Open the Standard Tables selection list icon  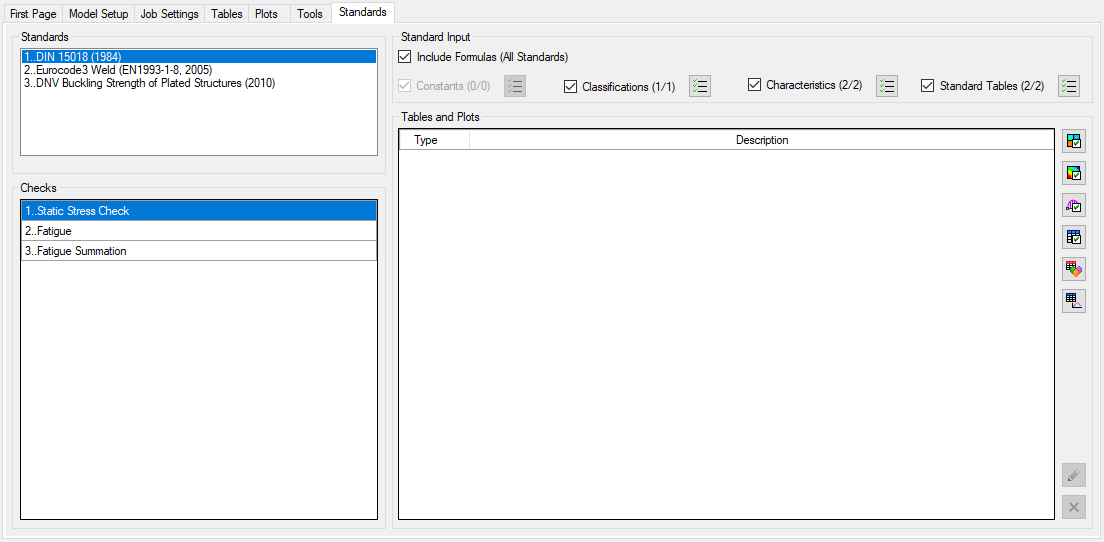click(x=1069, y=86)
